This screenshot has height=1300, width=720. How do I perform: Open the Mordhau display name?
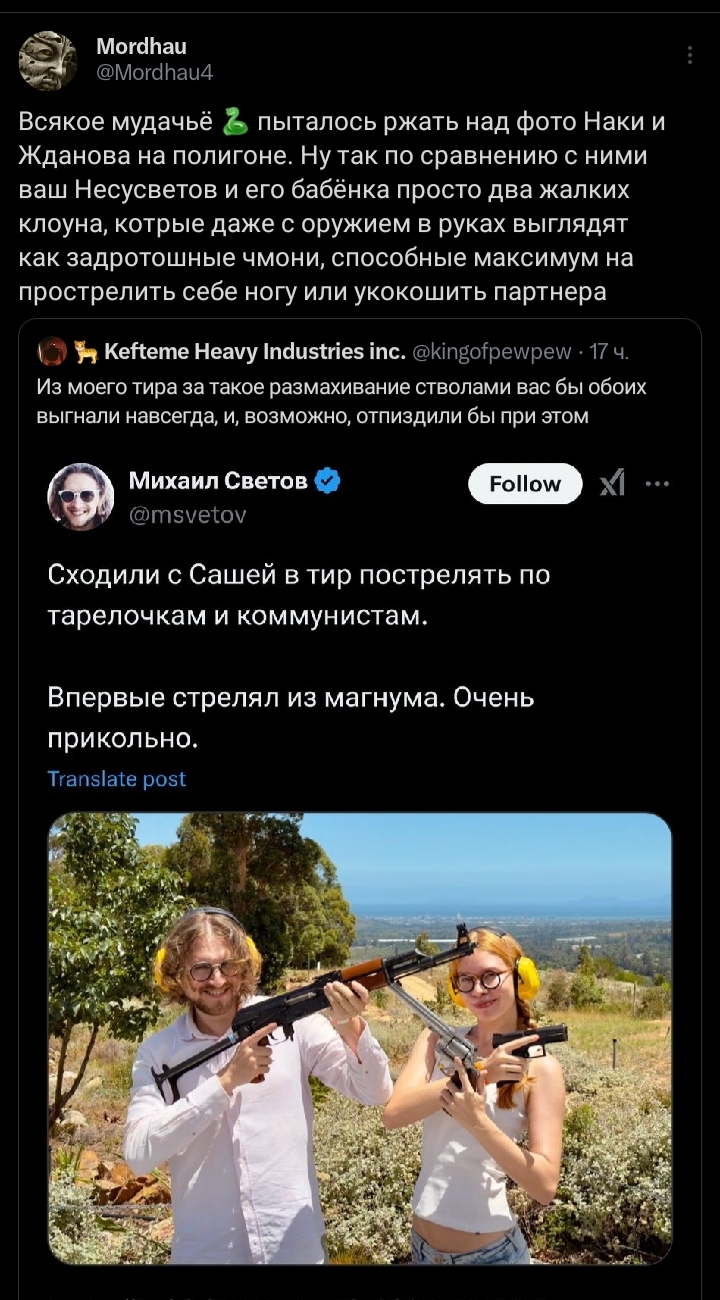[x=141, y=46]
